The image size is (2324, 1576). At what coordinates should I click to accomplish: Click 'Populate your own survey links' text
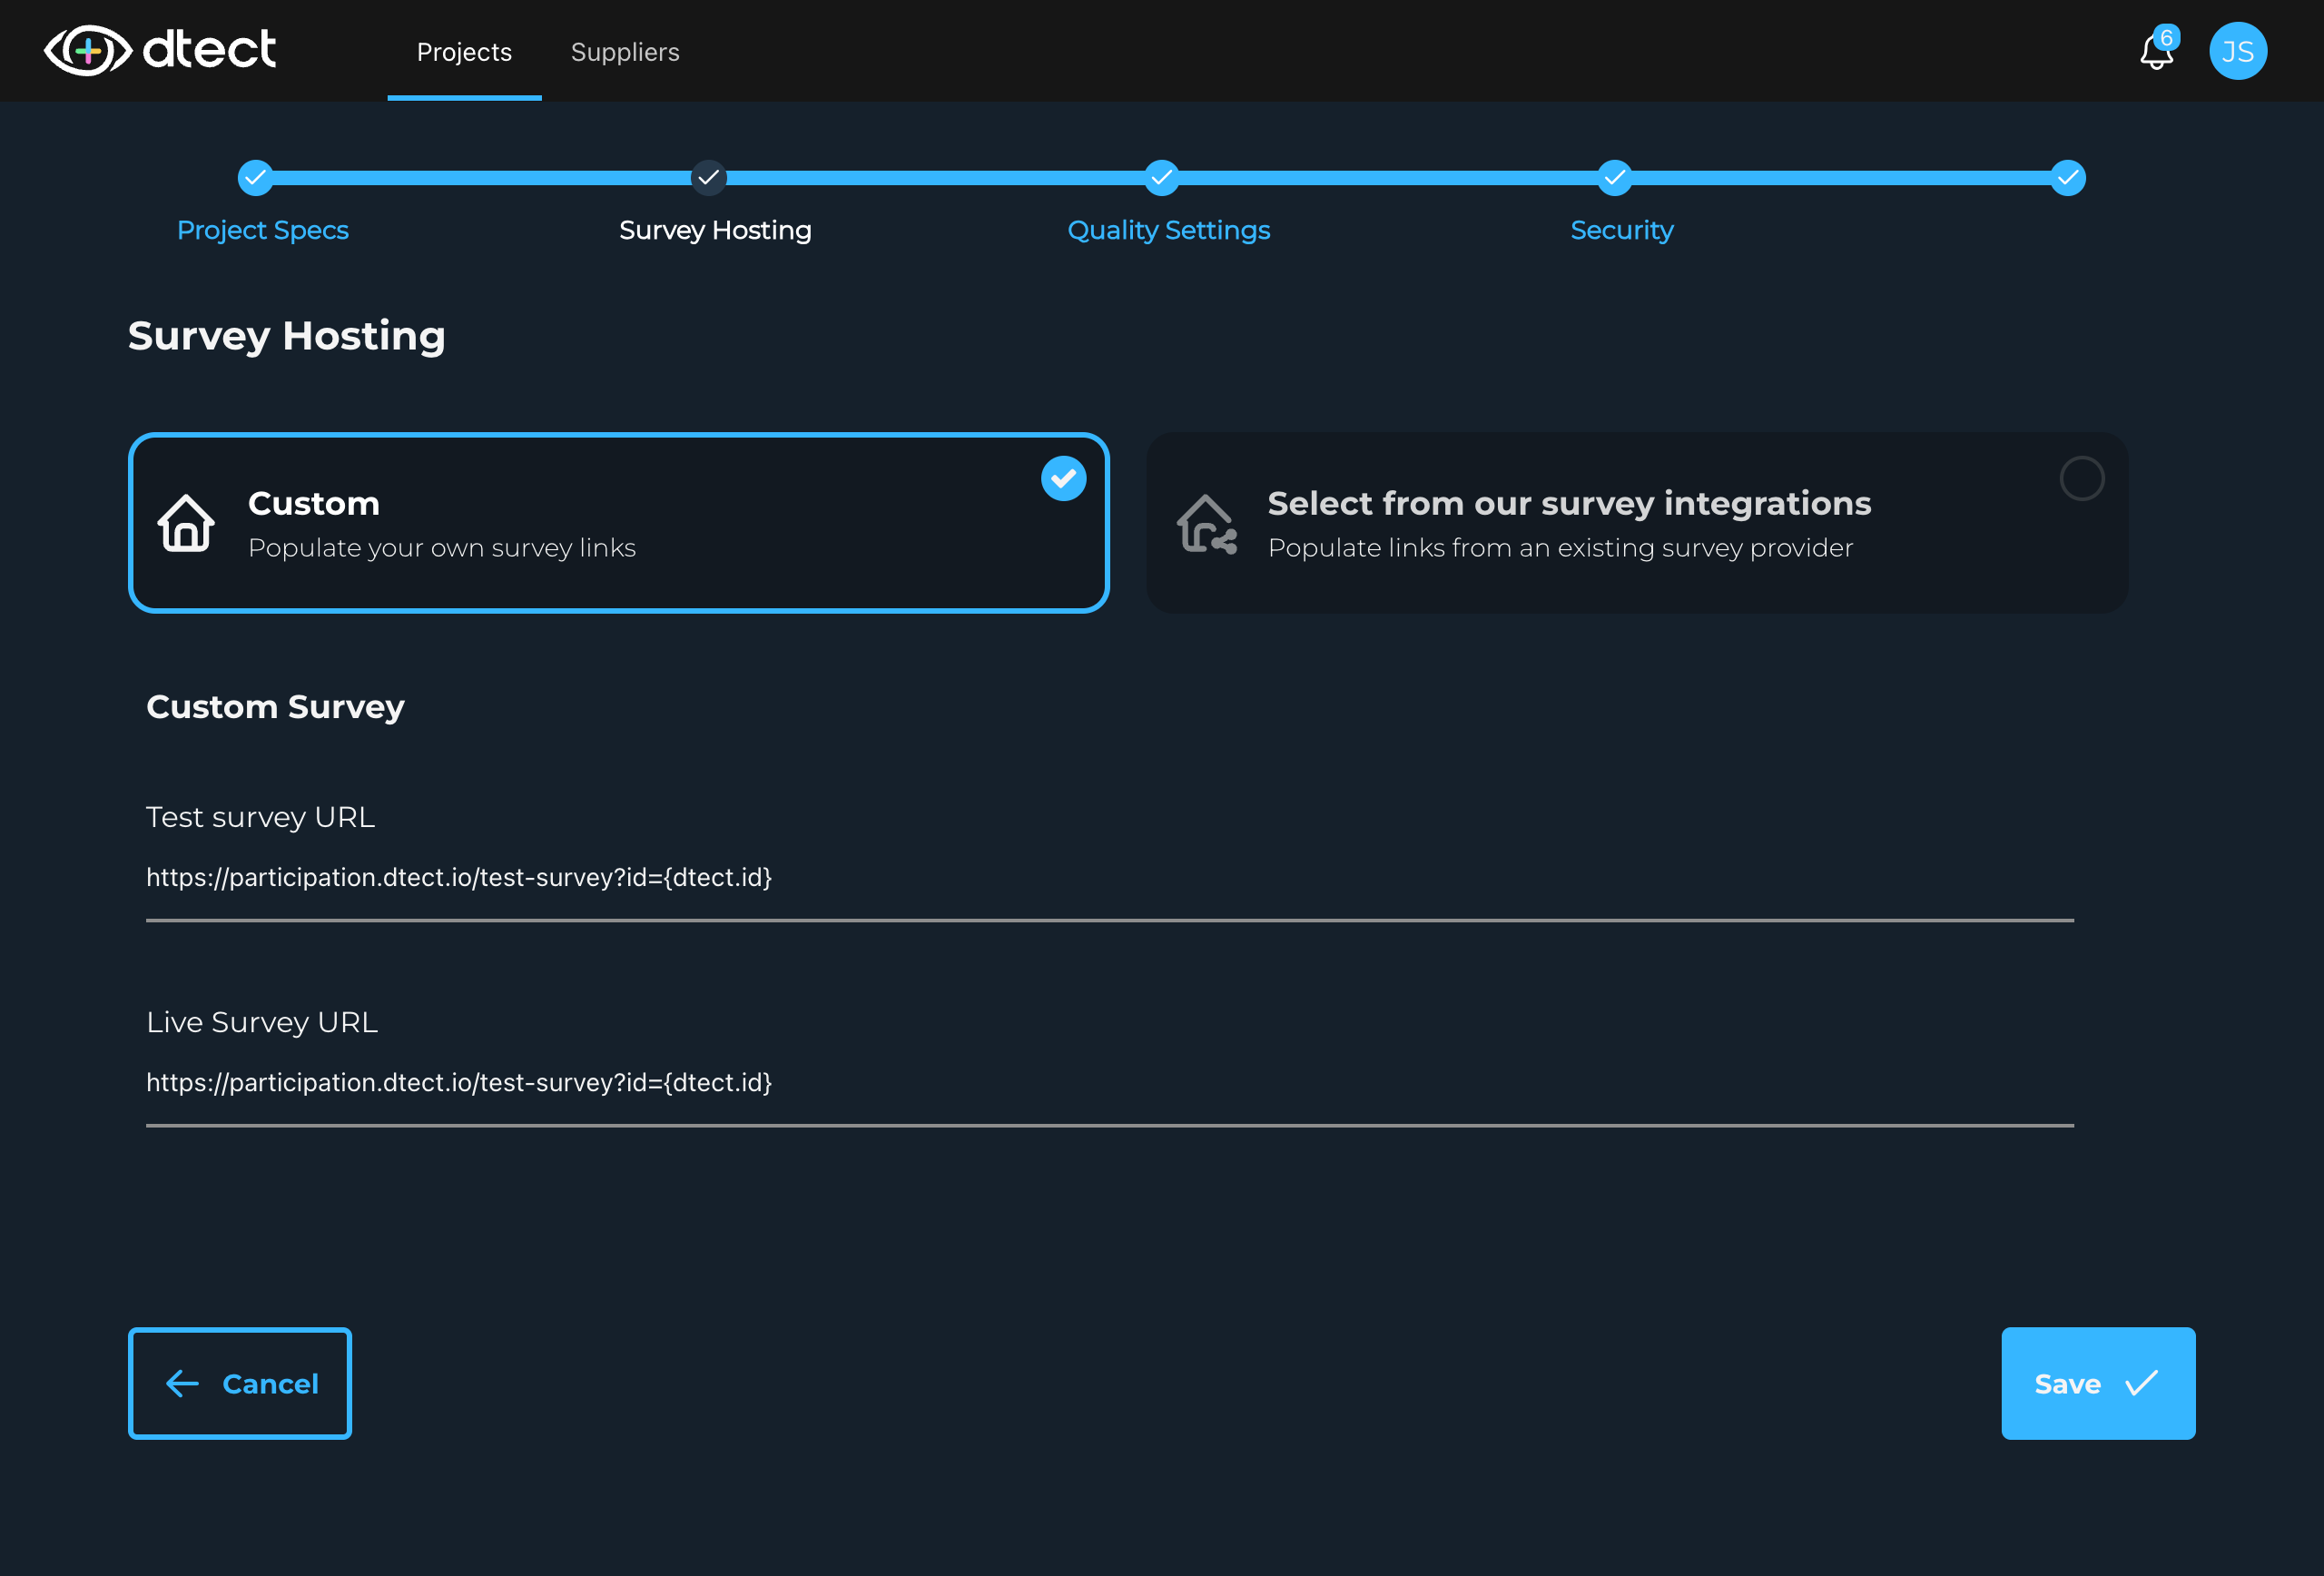(442, 548)
